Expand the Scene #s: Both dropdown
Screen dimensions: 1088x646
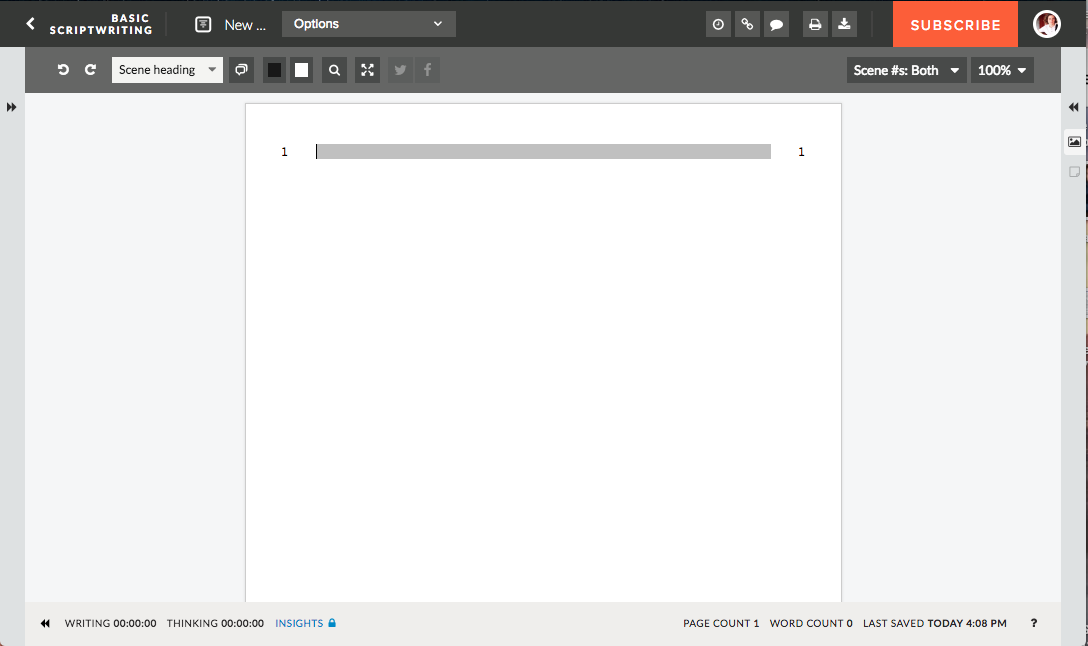point(906,70)
